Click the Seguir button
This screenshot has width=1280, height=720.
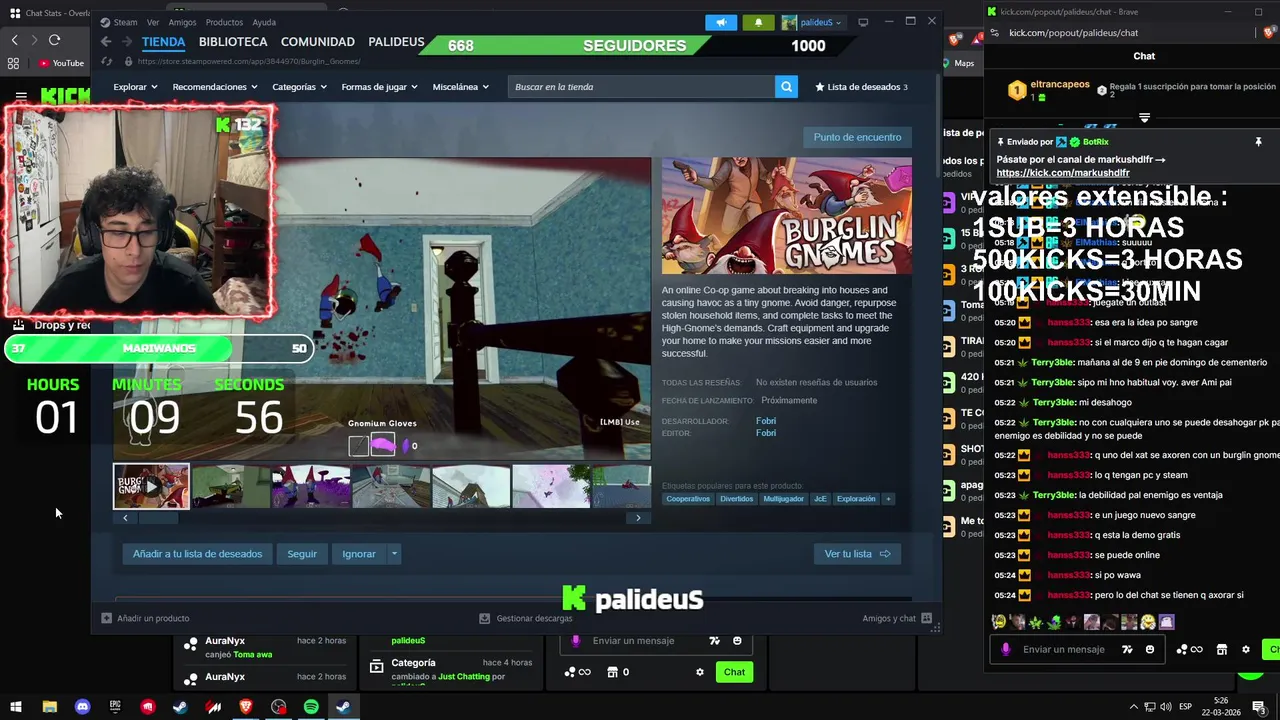tap(302, 554)
